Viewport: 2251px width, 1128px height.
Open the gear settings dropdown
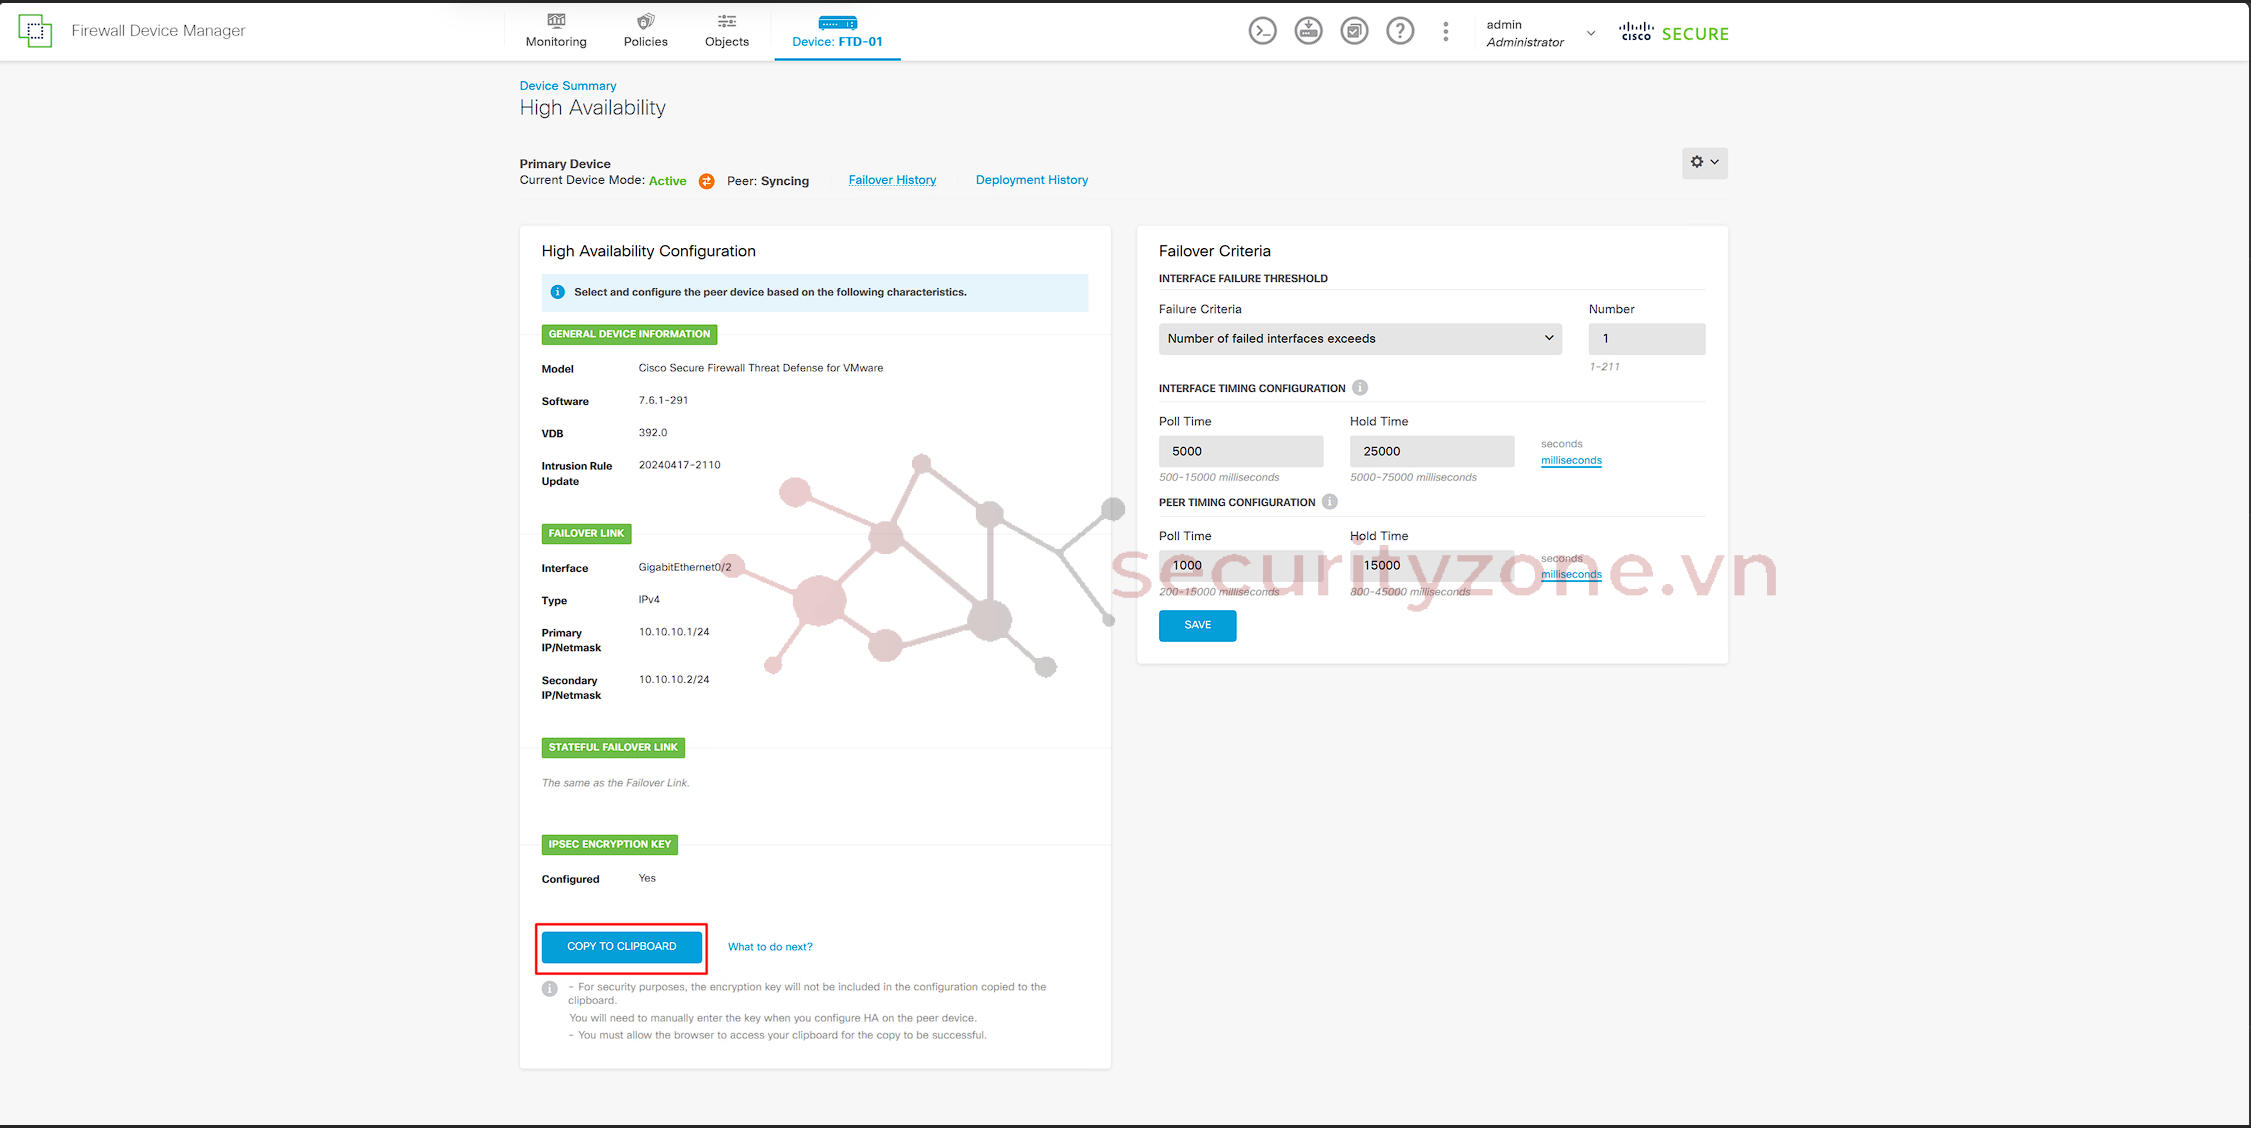(1704, 162)
